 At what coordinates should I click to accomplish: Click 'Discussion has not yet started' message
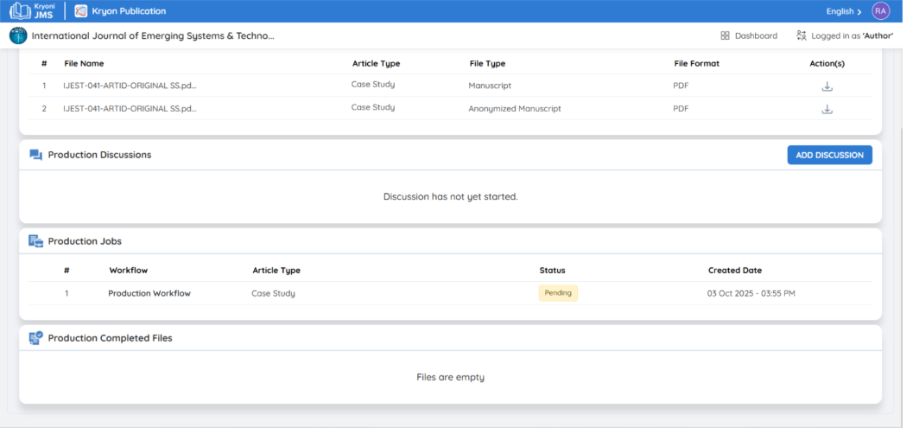tap(450, 196)
